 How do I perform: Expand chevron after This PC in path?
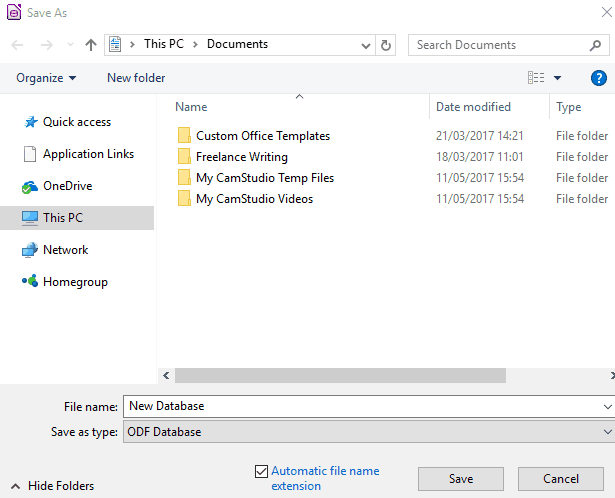(195, 44)
